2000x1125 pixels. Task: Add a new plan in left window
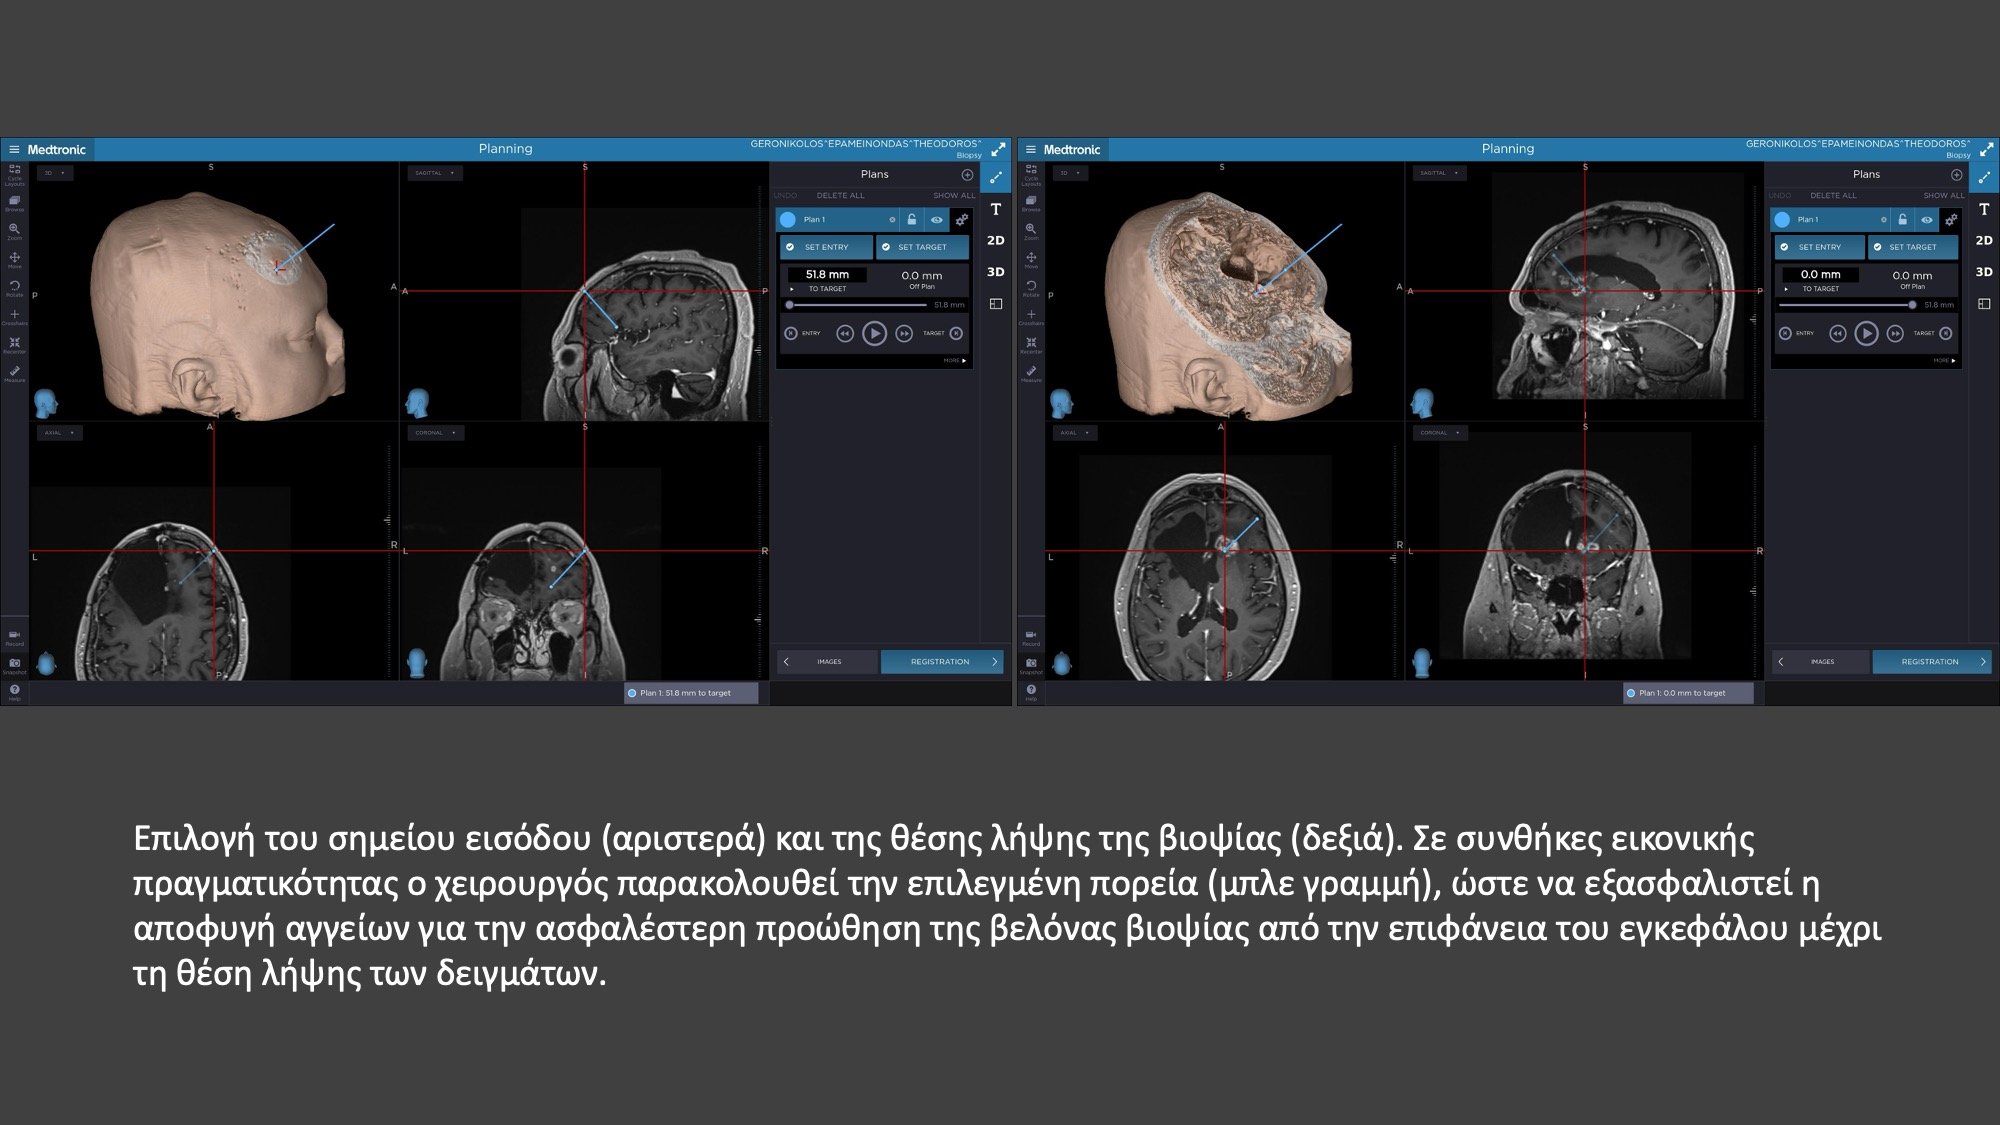click(967, 175)
